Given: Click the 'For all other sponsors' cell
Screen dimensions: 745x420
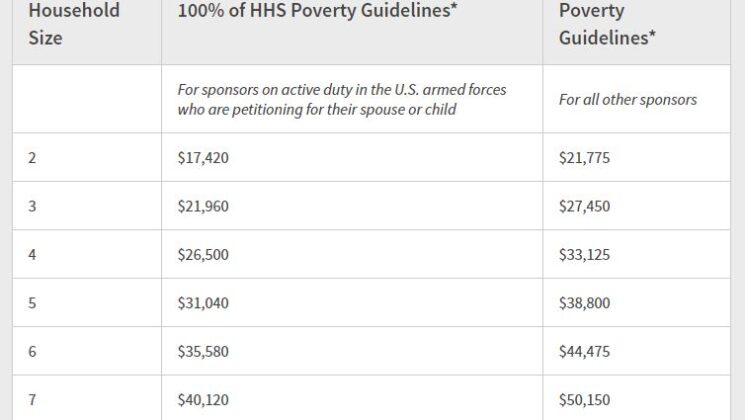Looking at the screenshot, I should 628,99.
